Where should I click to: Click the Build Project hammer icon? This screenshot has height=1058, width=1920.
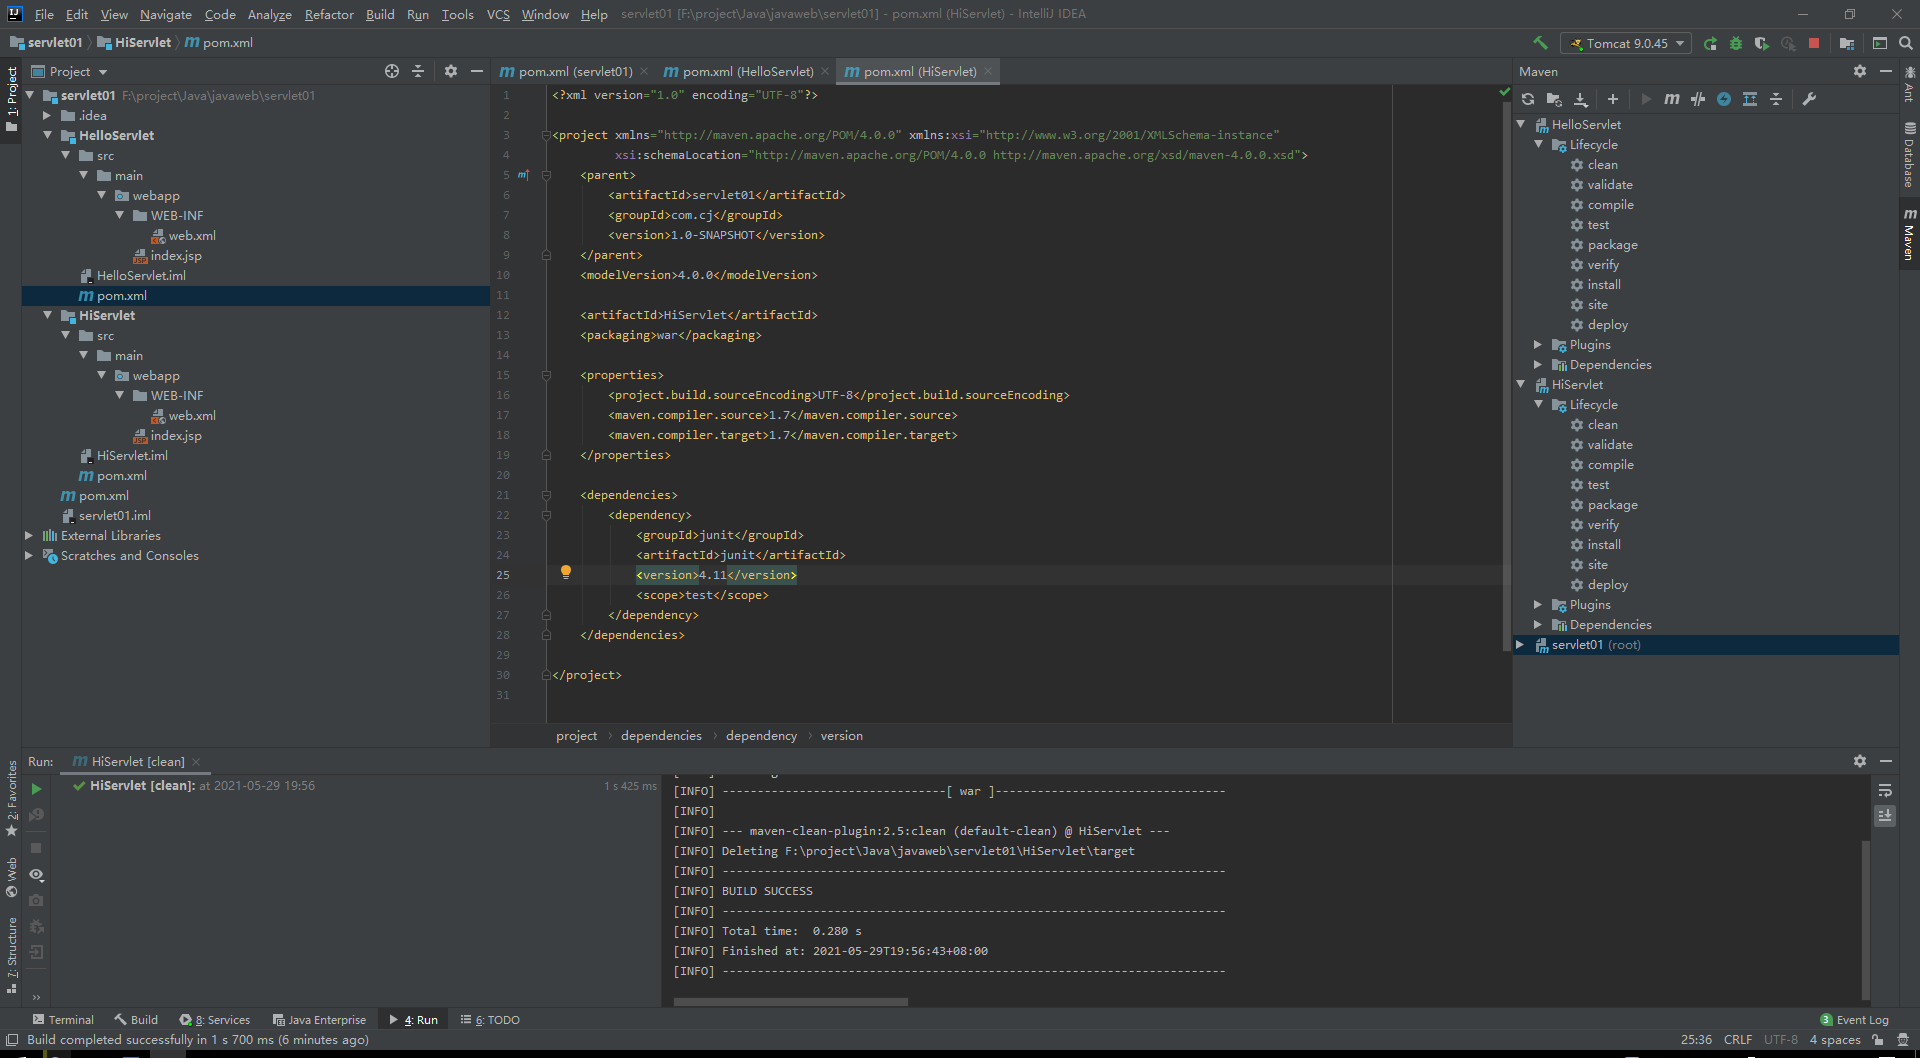click(x=1540, y=43)
